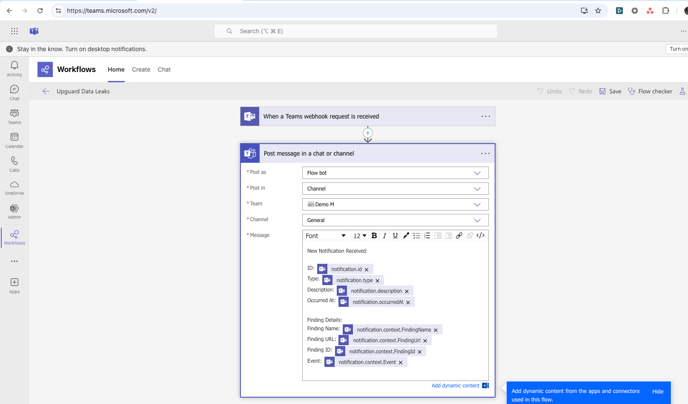Go back in the browser
Screen dimensions: 688x404
click(9, 11)
